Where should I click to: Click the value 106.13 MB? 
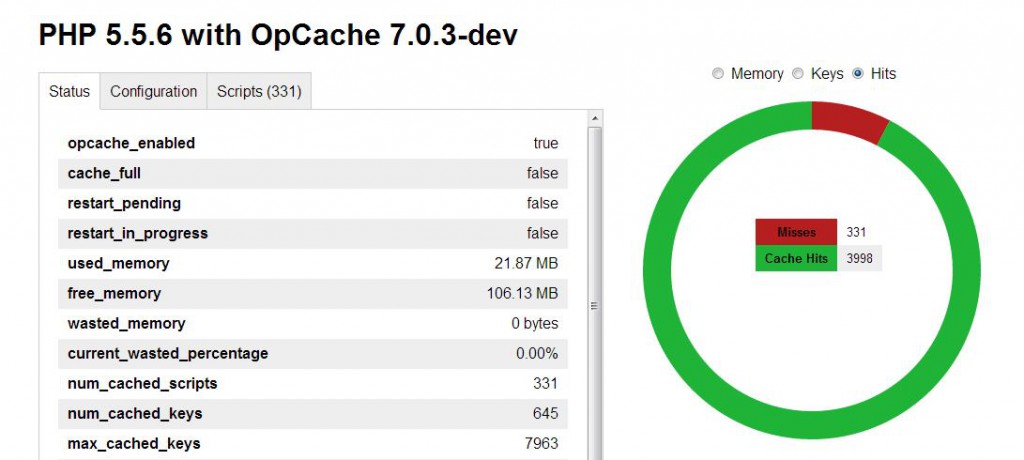522,293
